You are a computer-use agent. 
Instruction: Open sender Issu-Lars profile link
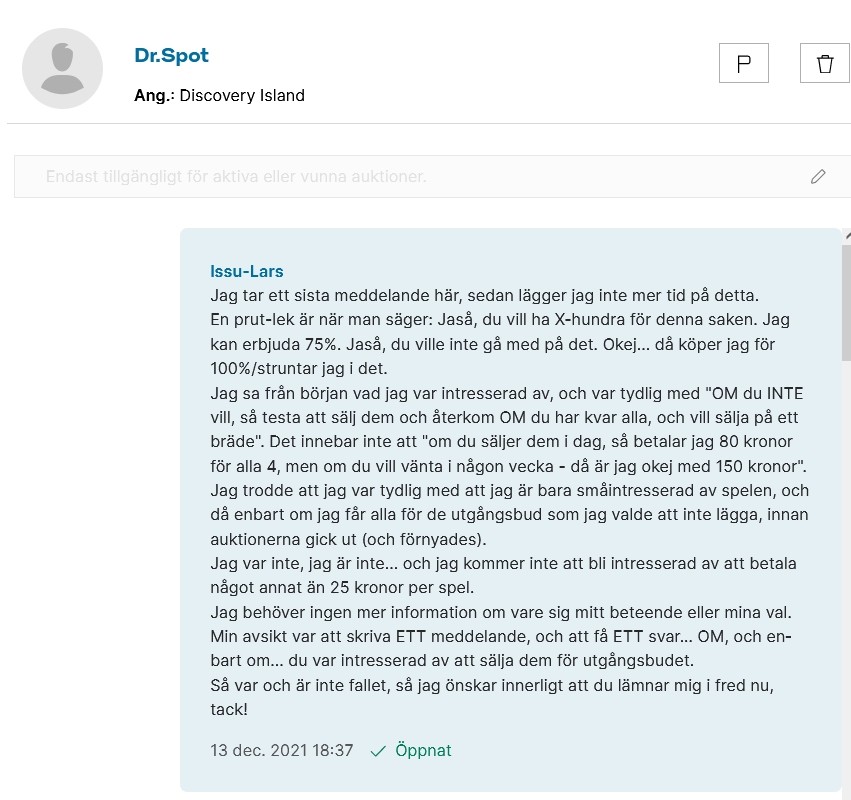tap(246, 271)
